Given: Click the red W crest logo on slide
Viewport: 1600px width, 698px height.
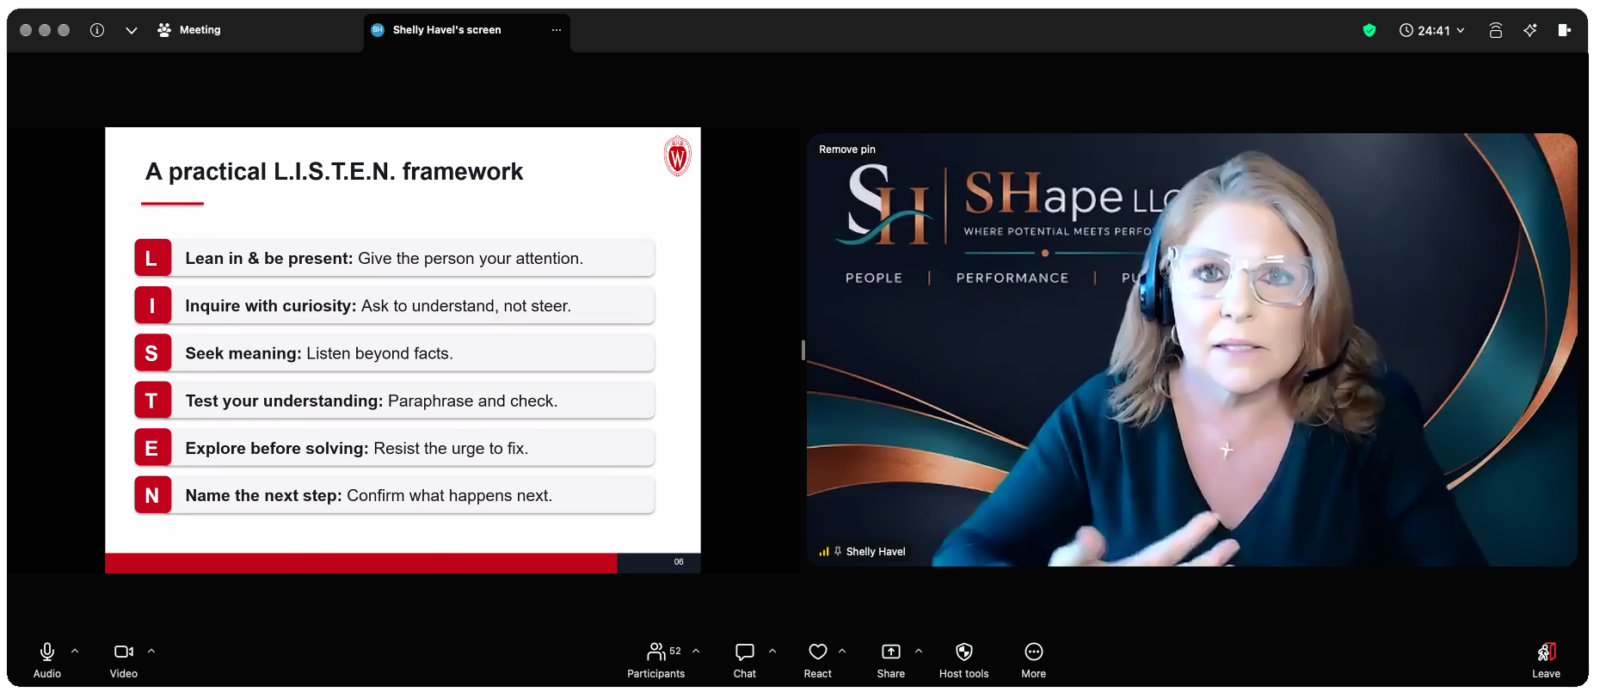Looking at the screenshot, I should (x=678, y=156).
